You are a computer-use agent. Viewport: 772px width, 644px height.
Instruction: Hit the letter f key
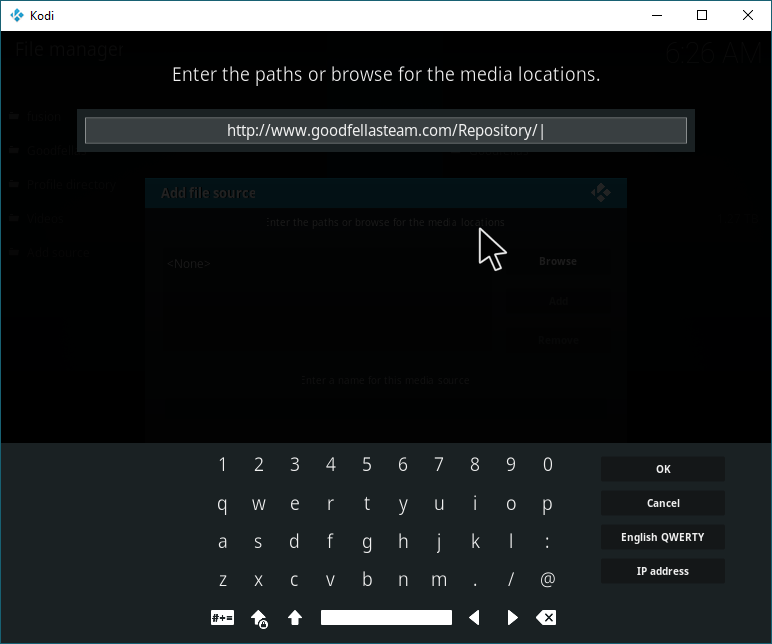coord(331,542)
